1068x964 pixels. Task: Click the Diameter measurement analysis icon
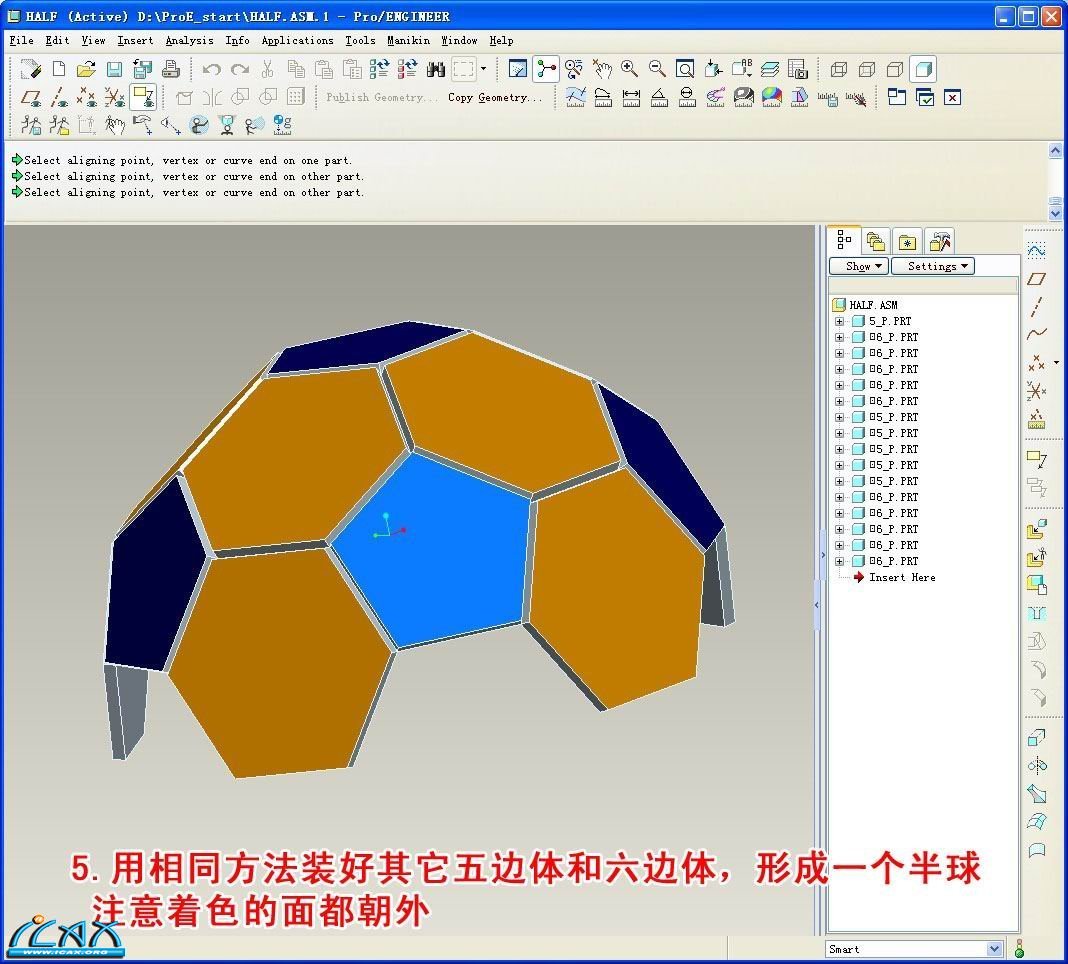click(x=687, y=97)
